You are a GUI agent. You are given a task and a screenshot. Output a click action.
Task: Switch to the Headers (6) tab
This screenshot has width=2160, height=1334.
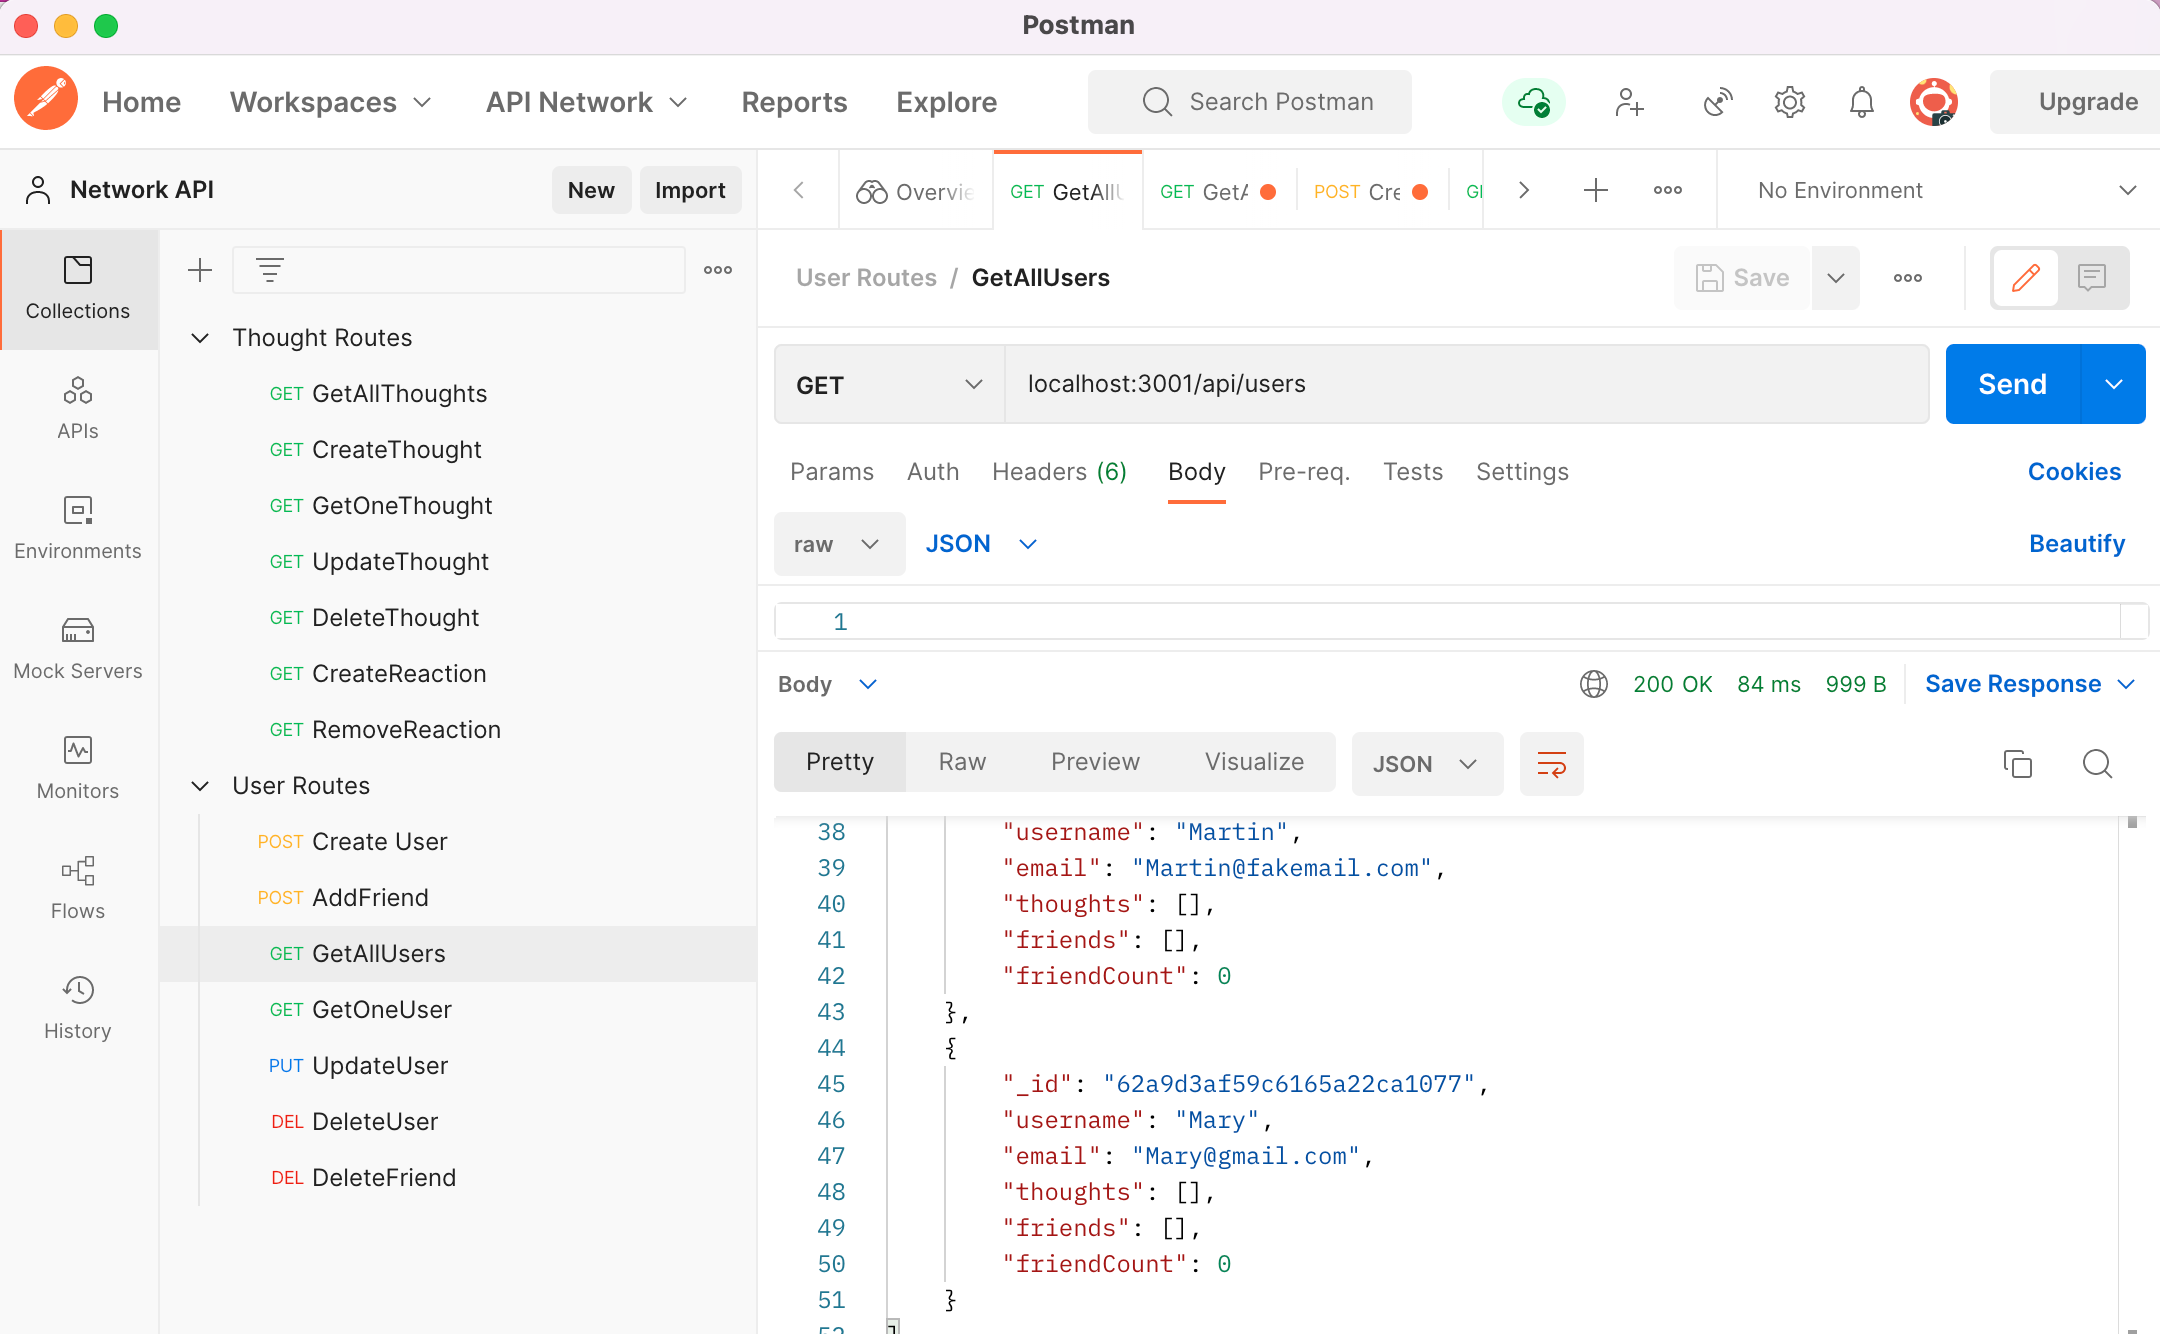[1059, 472]
